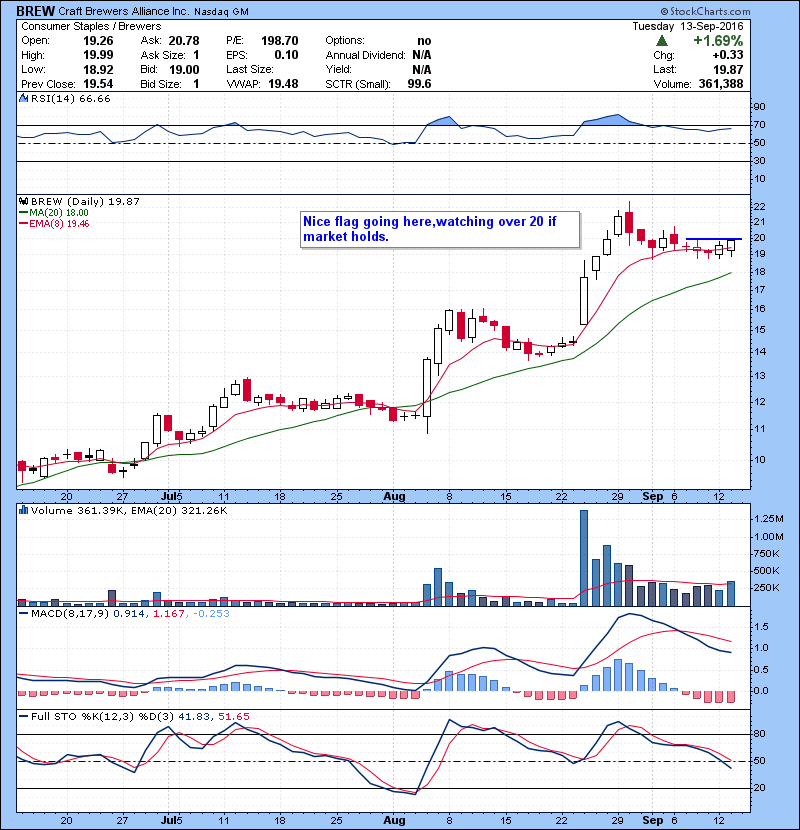Click the BREW ticker symbol title

point(35,11)
